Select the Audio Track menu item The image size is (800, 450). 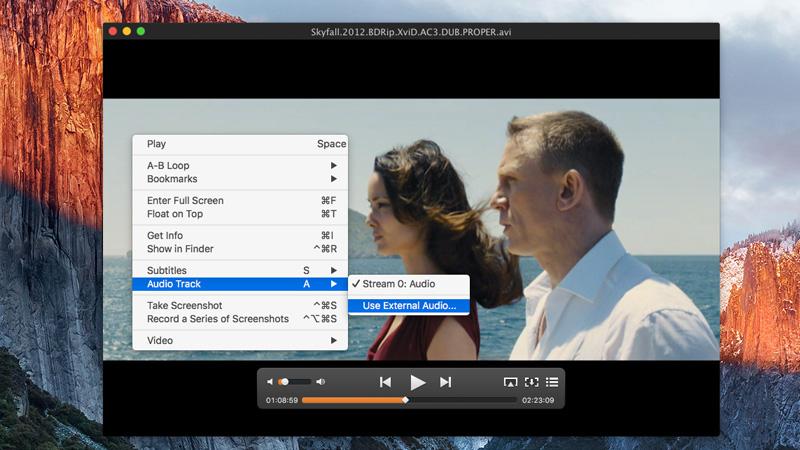click(240, 284)
